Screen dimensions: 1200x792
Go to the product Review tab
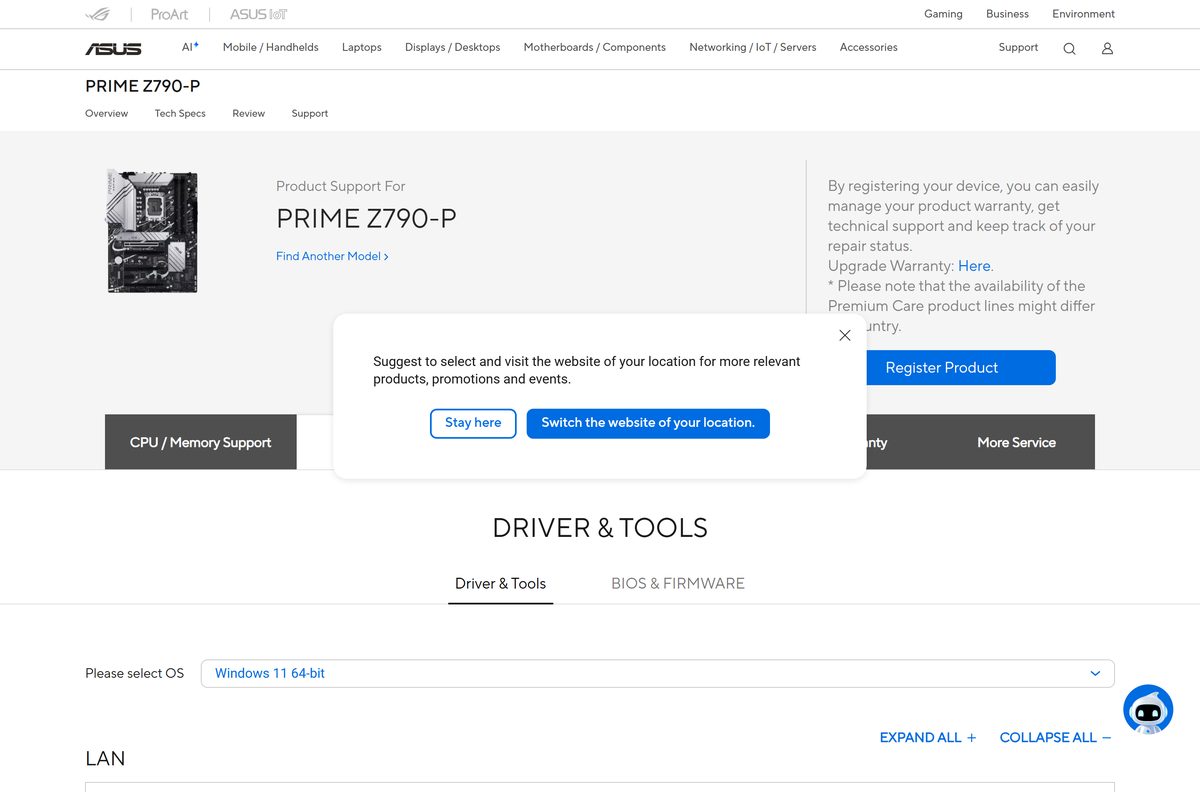pyautogui.click(x=248, y=113)
